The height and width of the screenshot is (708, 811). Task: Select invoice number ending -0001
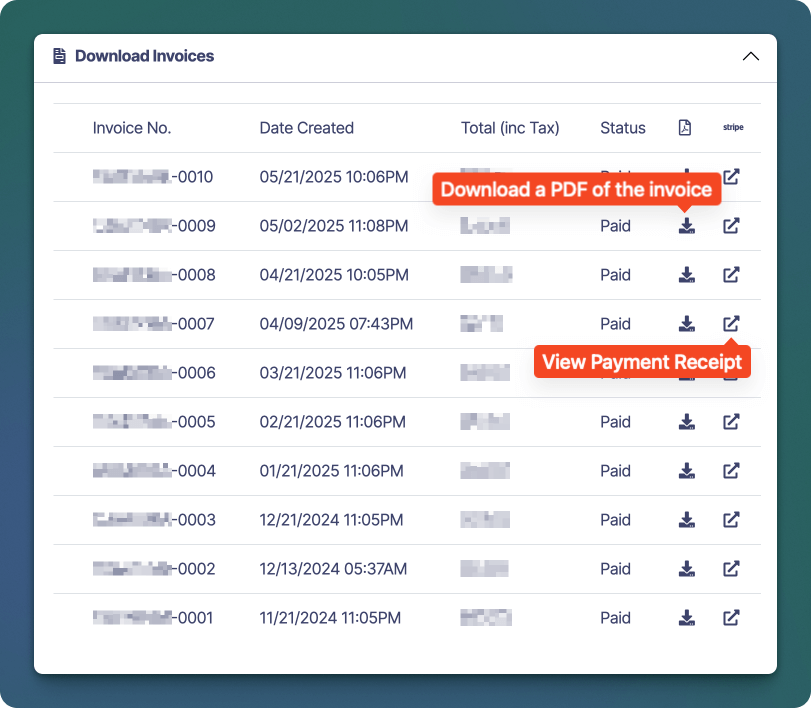(x=153, y=618)
